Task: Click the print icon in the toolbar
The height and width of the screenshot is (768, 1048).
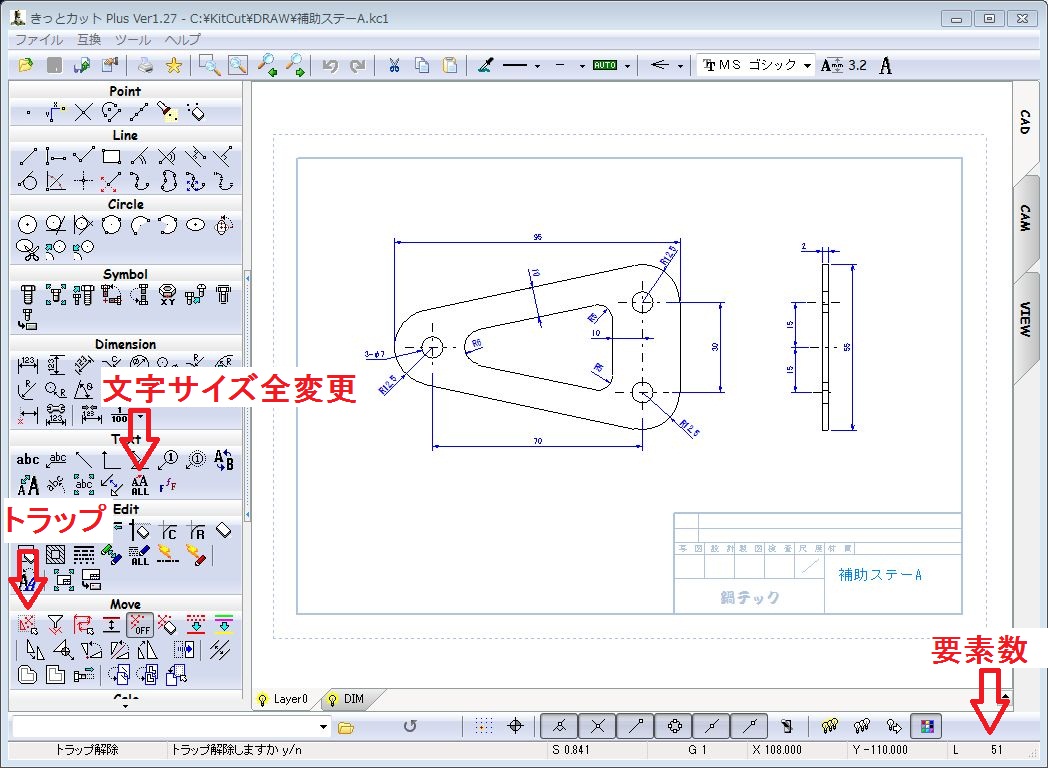Action: point(145,65)
